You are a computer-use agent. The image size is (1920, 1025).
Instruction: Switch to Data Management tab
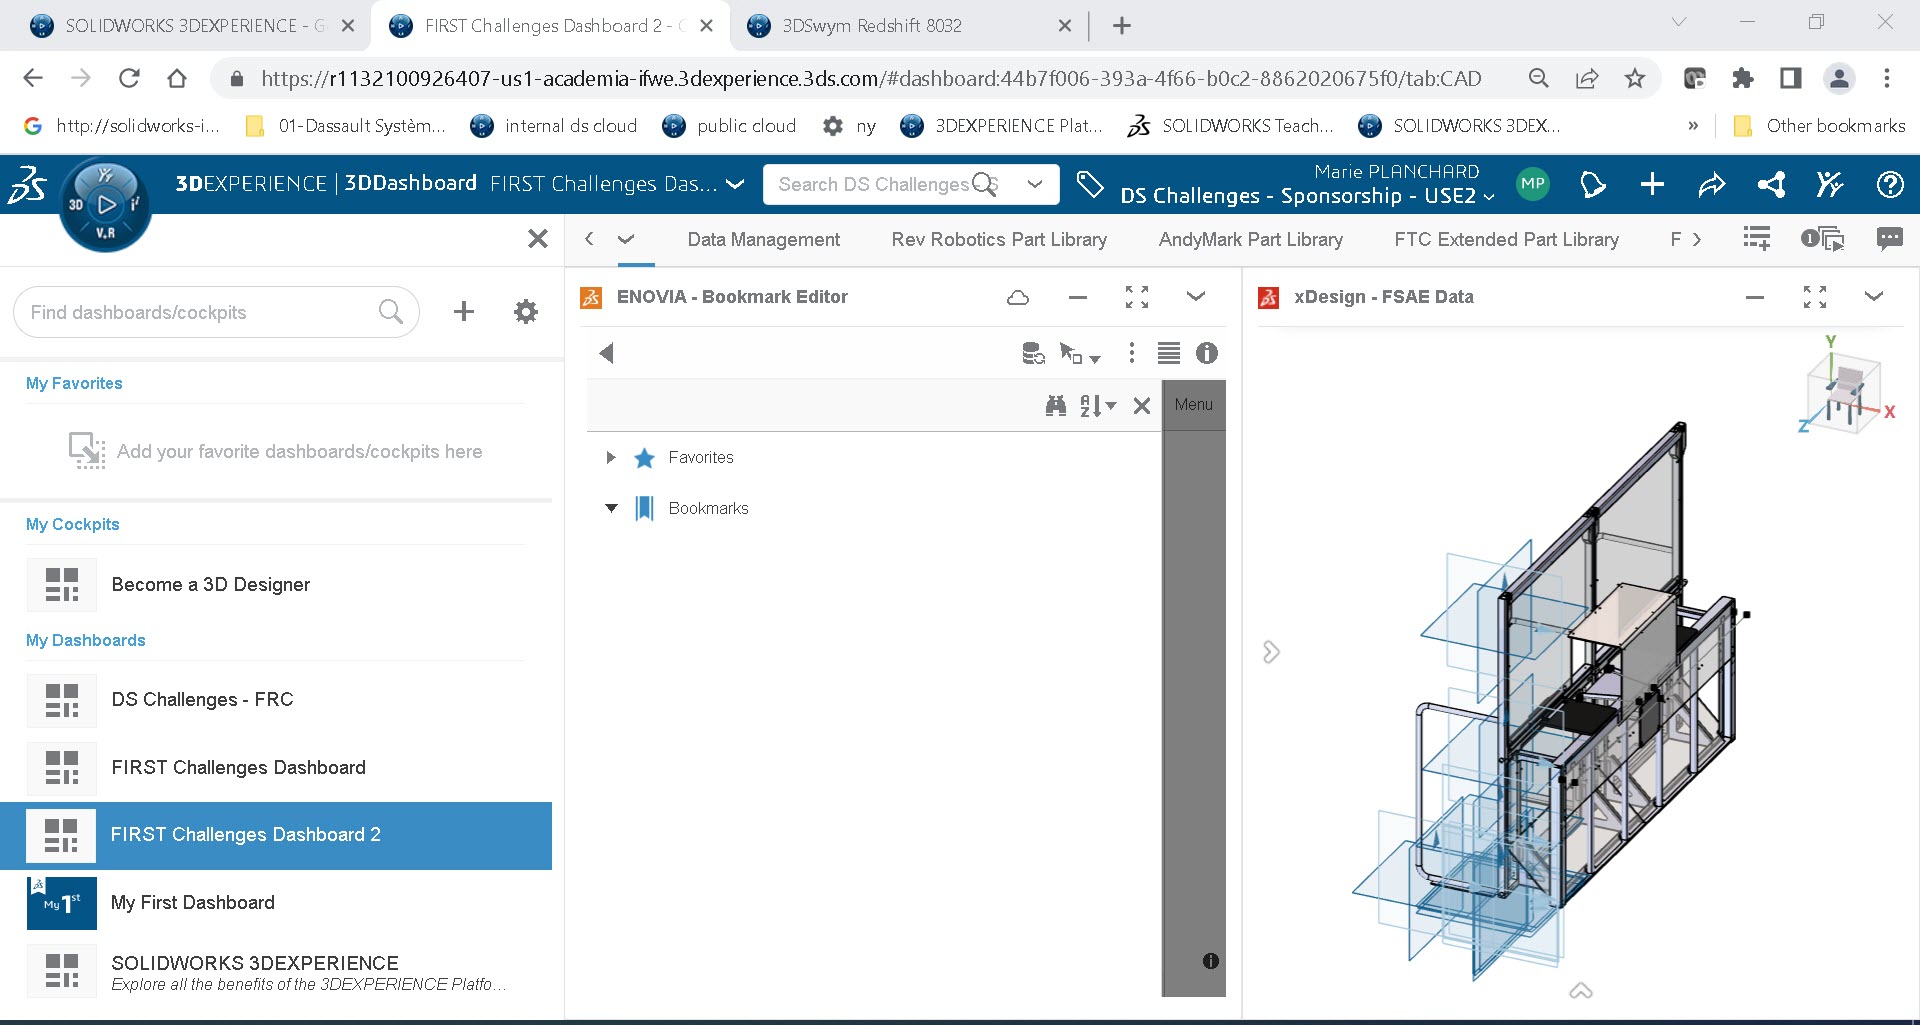pyautogui.click(x=764, y=240)
